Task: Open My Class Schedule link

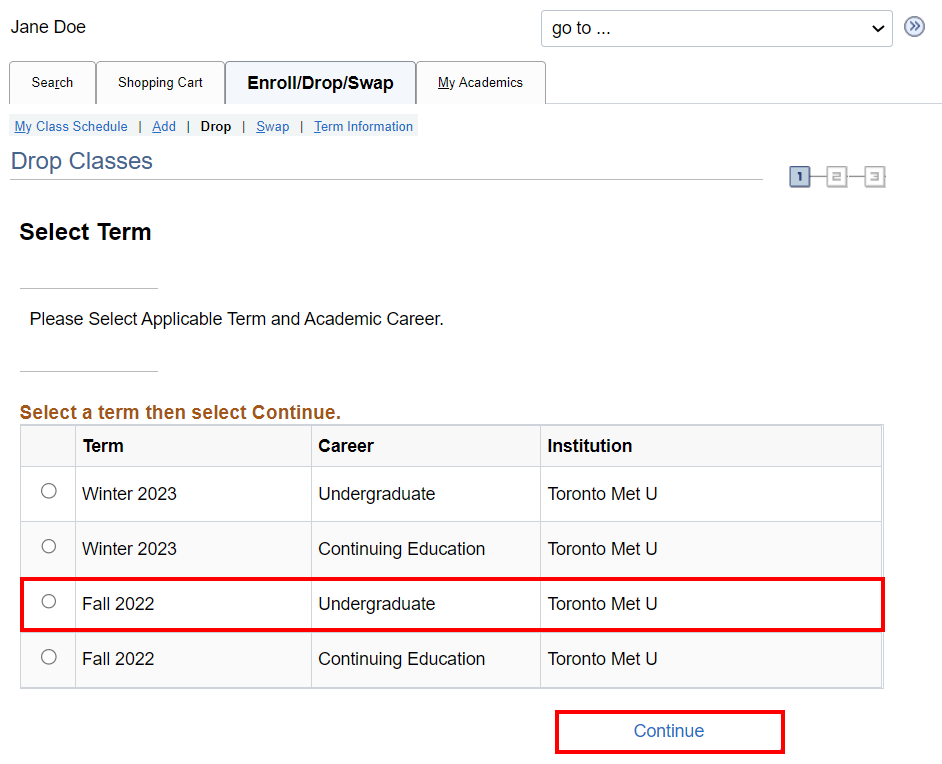Action: (x=71, y=127)
